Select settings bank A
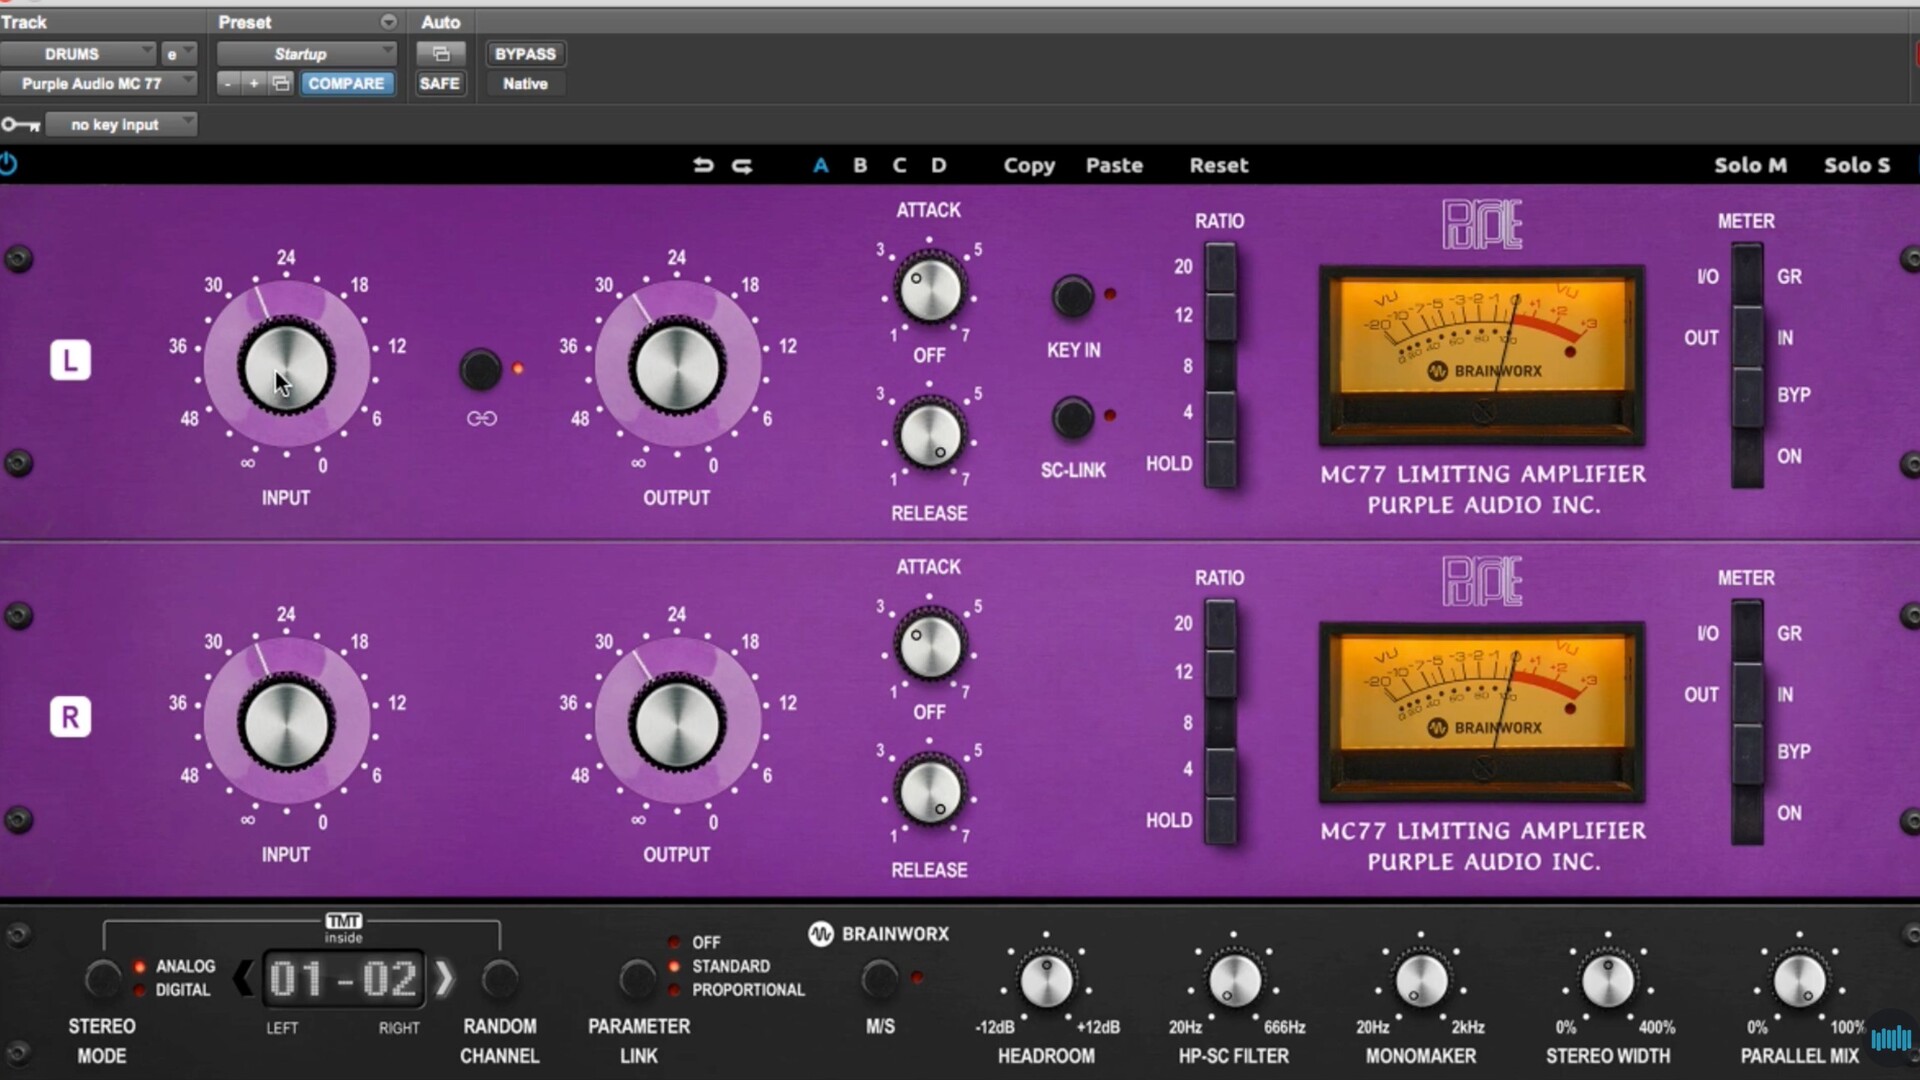1920x1080 pixels. 821,165
